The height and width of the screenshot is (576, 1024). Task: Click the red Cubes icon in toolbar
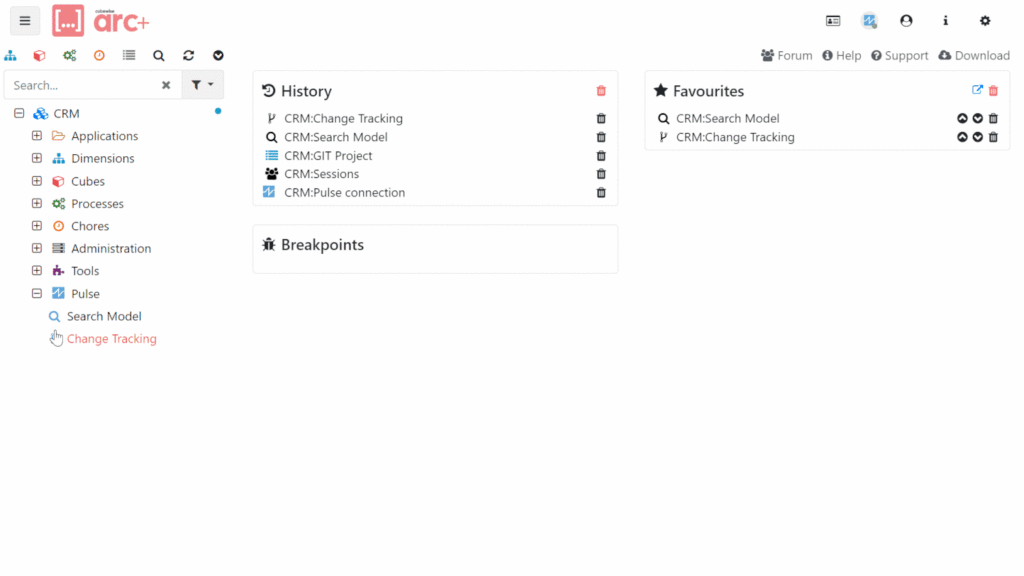tap(40, 56)
